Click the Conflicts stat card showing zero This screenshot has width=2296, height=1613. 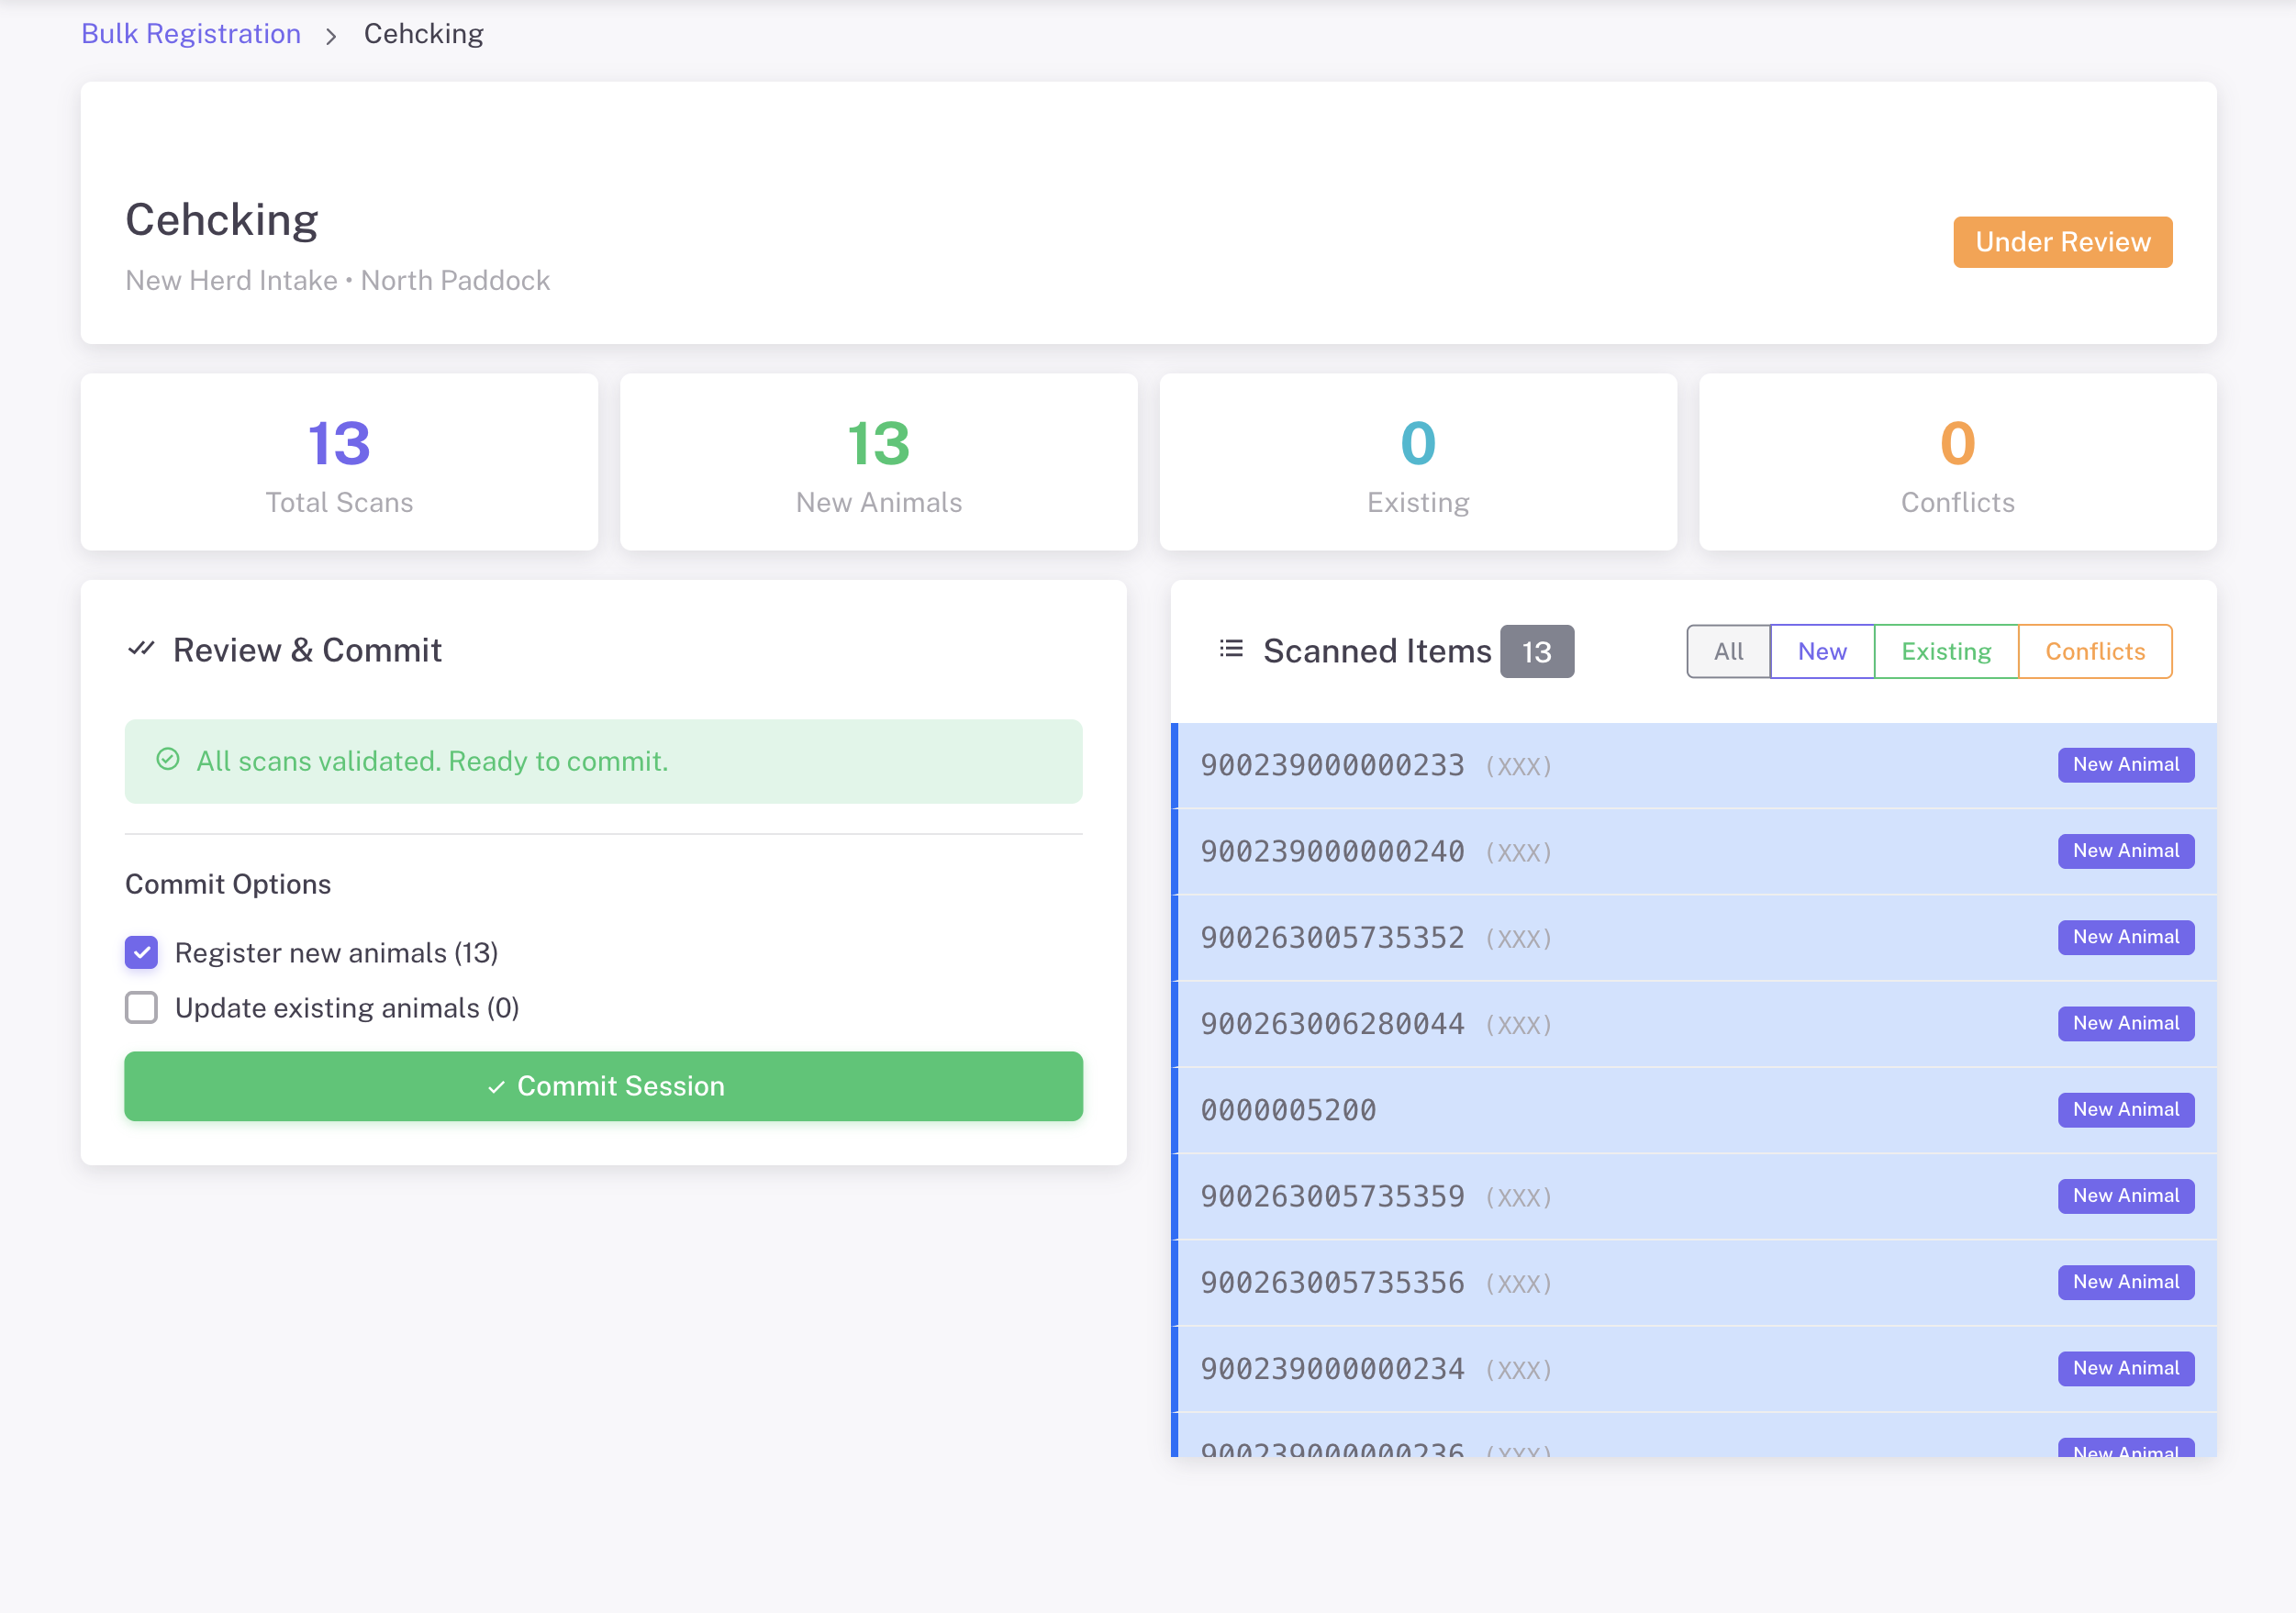[x=1956, y=462]
